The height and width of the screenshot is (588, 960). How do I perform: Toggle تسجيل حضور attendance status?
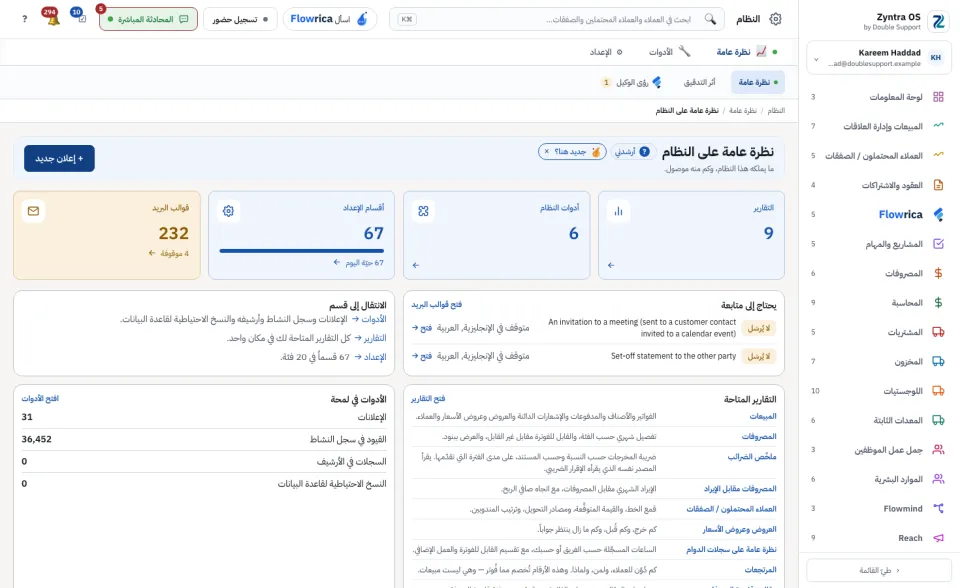point(240,19)
